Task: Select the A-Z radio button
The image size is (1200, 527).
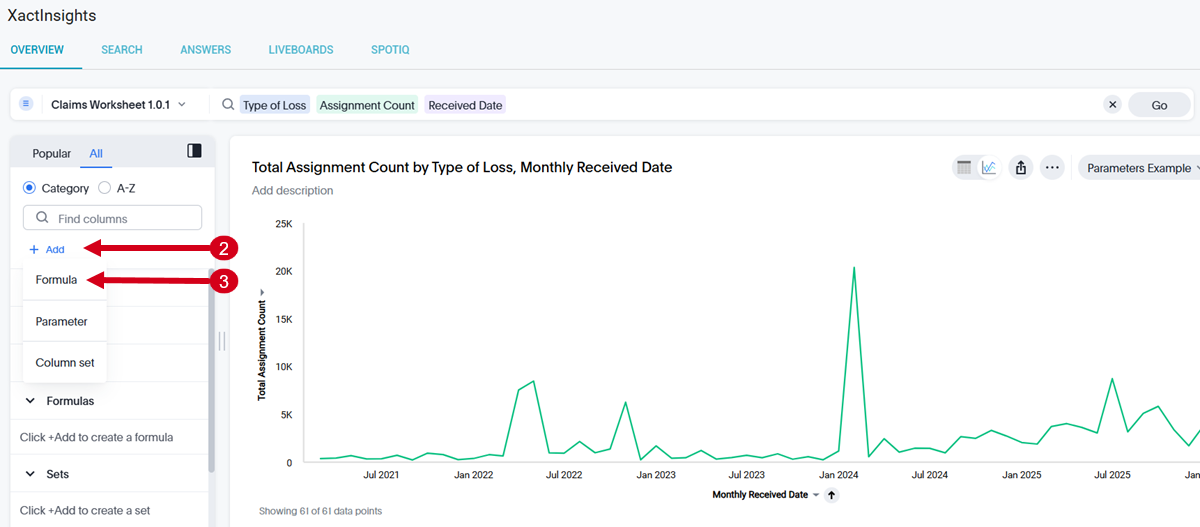Action: 105,188
